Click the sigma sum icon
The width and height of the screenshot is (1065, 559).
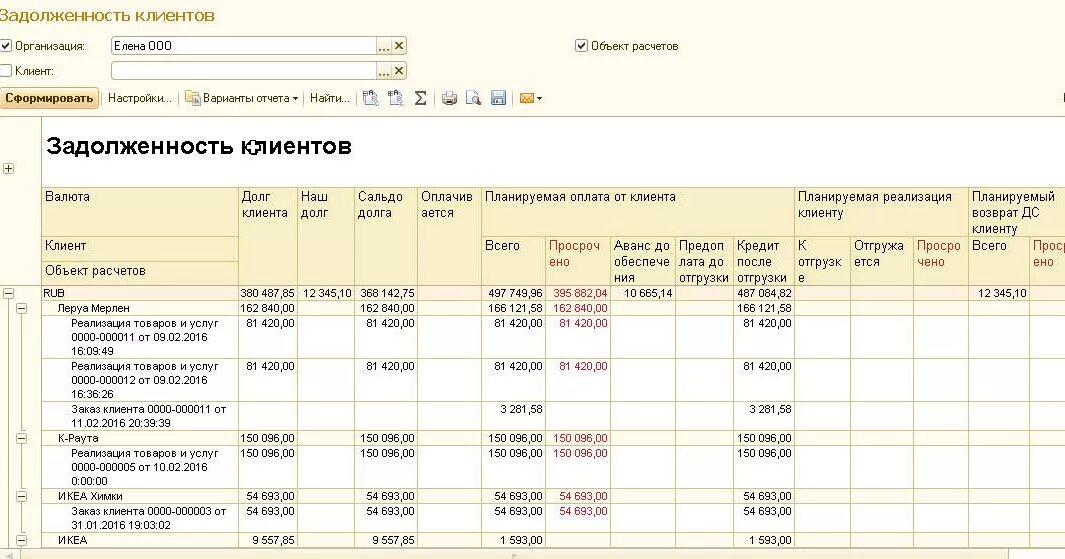(x=420, y=98)
